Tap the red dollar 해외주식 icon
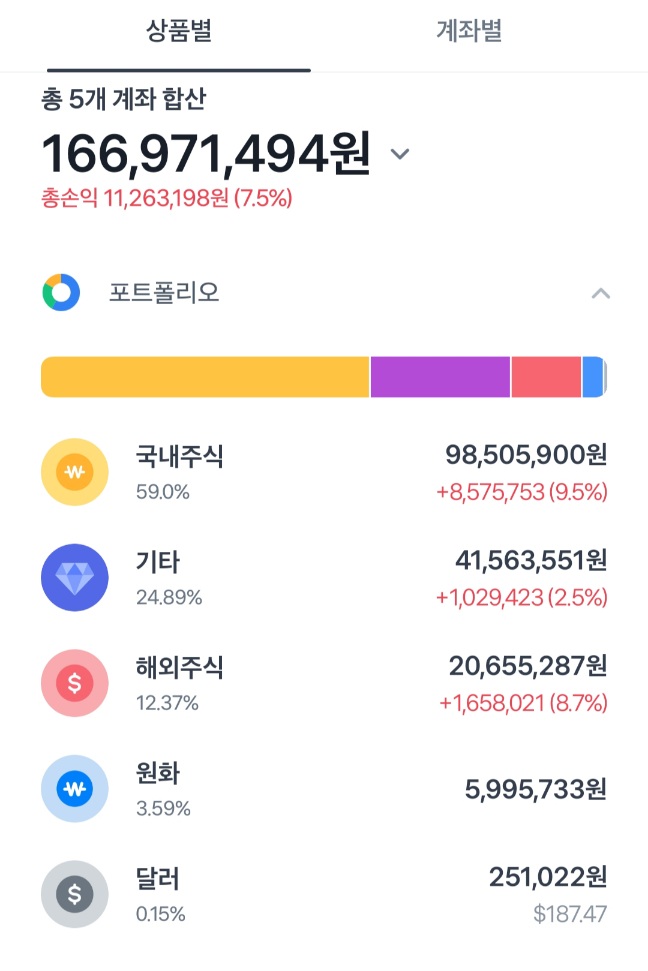This screenshot has height=971, width=648. coord(74,683)
